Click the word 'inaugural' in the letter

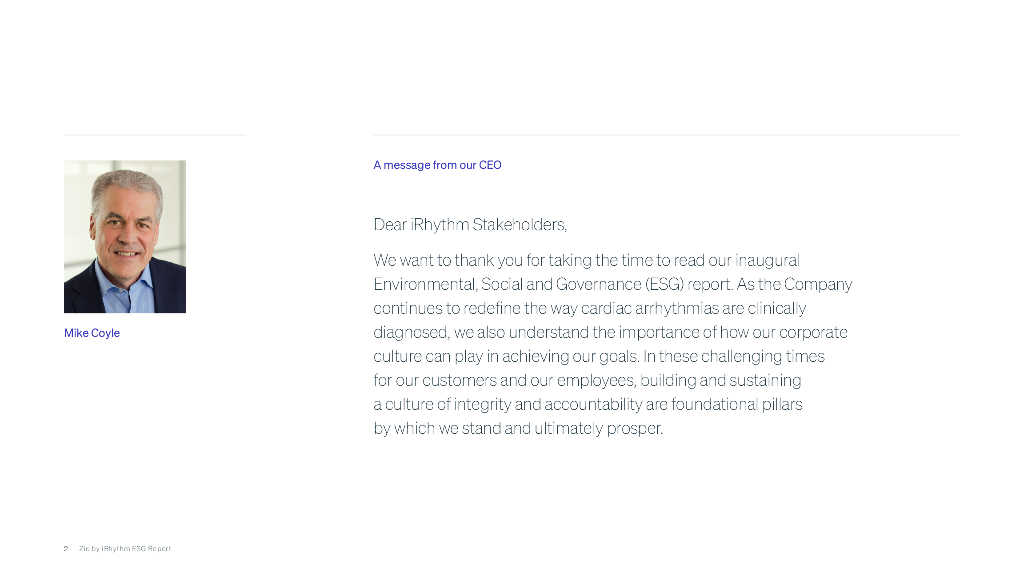768,260
